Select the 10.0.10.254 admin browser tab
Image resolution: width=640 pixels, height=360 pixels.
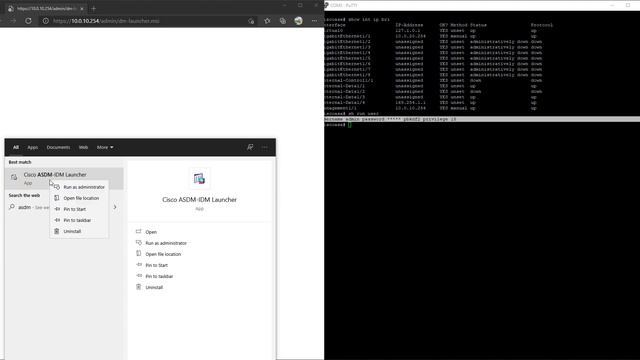tap(46, 9)
